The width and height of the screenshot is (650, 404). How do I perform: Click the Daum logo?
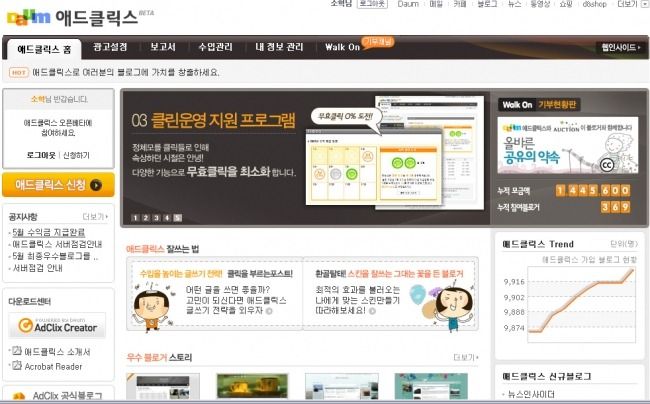coord(29,17)
